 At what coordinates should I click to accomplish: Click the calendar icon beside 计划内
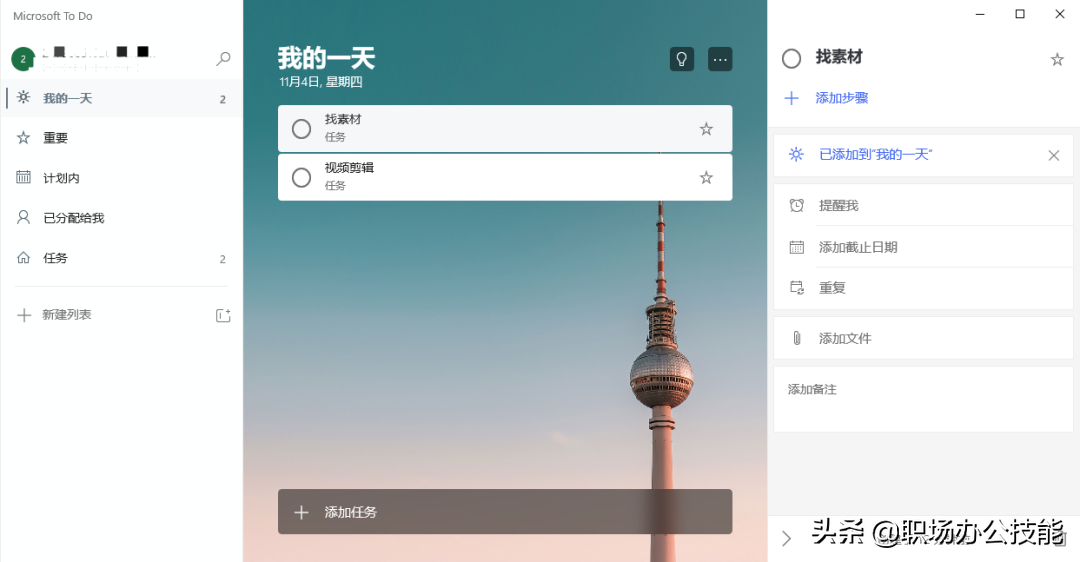click(23, 177)
